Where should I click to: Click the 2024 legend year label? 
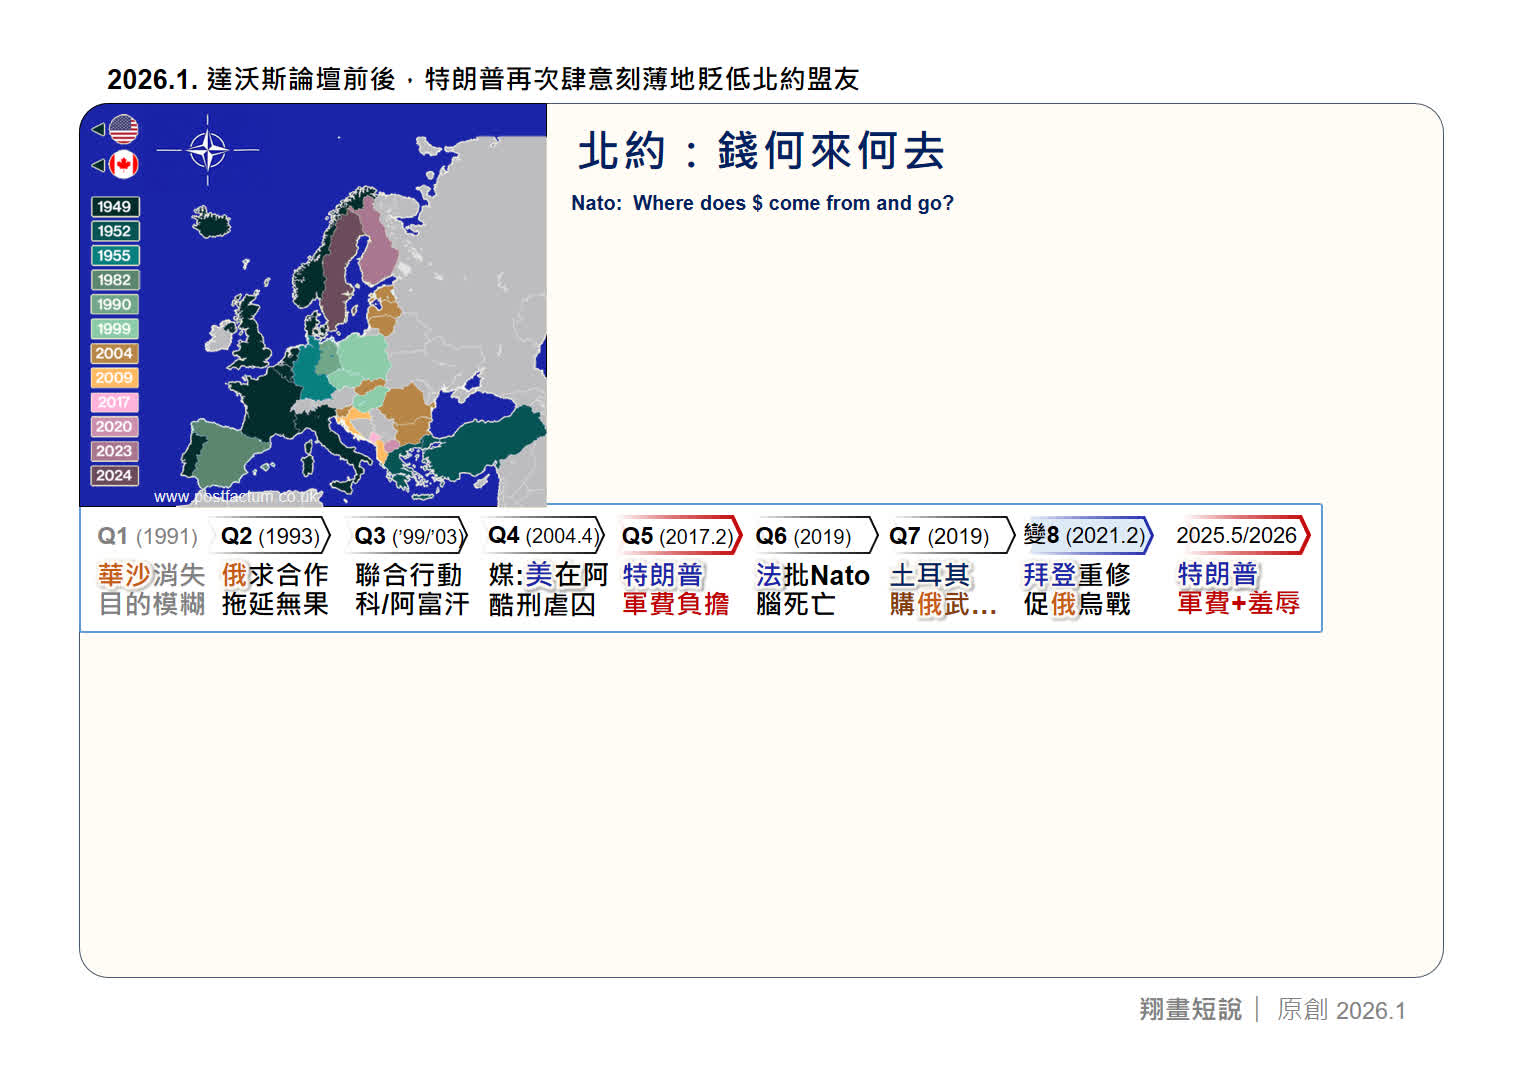point(115,476)
